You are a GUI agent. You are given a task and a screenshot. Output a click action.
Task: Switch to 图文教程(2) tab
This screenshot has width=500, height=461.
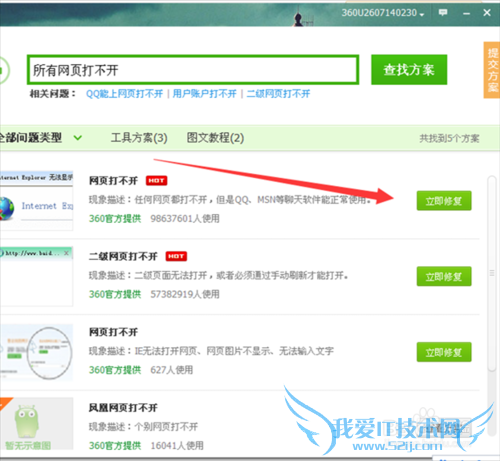click(x=215, y=138)
